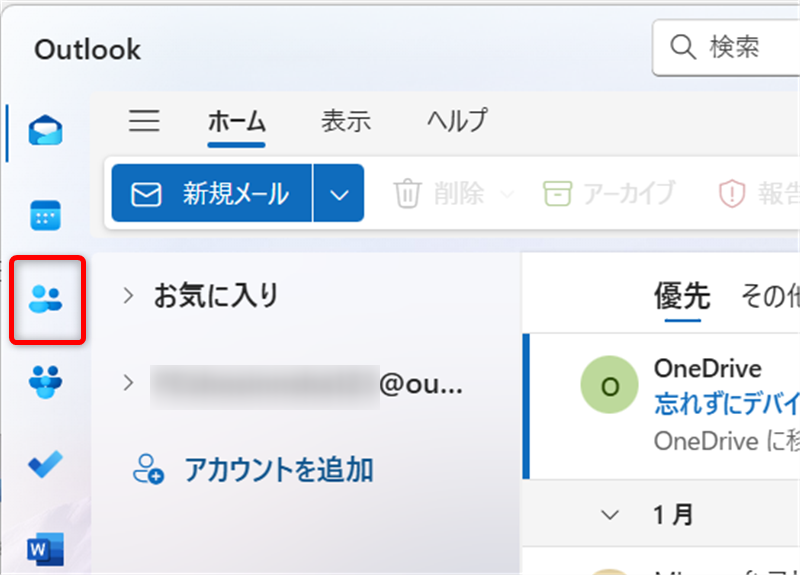Screen dimensions: 800x575
Task: Launch Word from the sidebar
Action: (46, 548)
